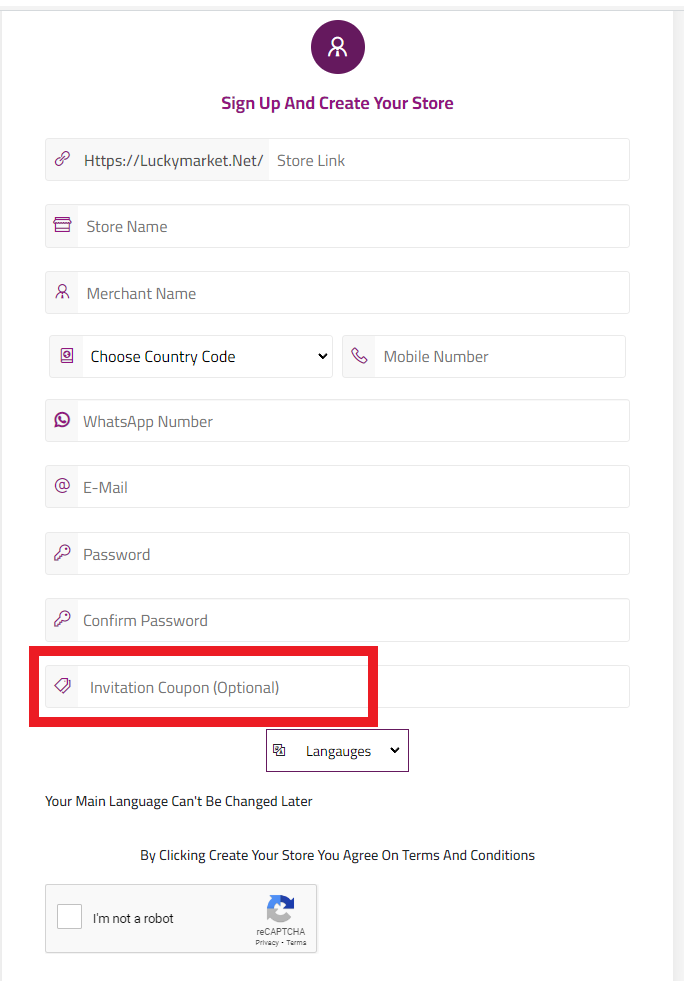Check the I'm not a robot box
684x981 pixels.
point(69,916)
